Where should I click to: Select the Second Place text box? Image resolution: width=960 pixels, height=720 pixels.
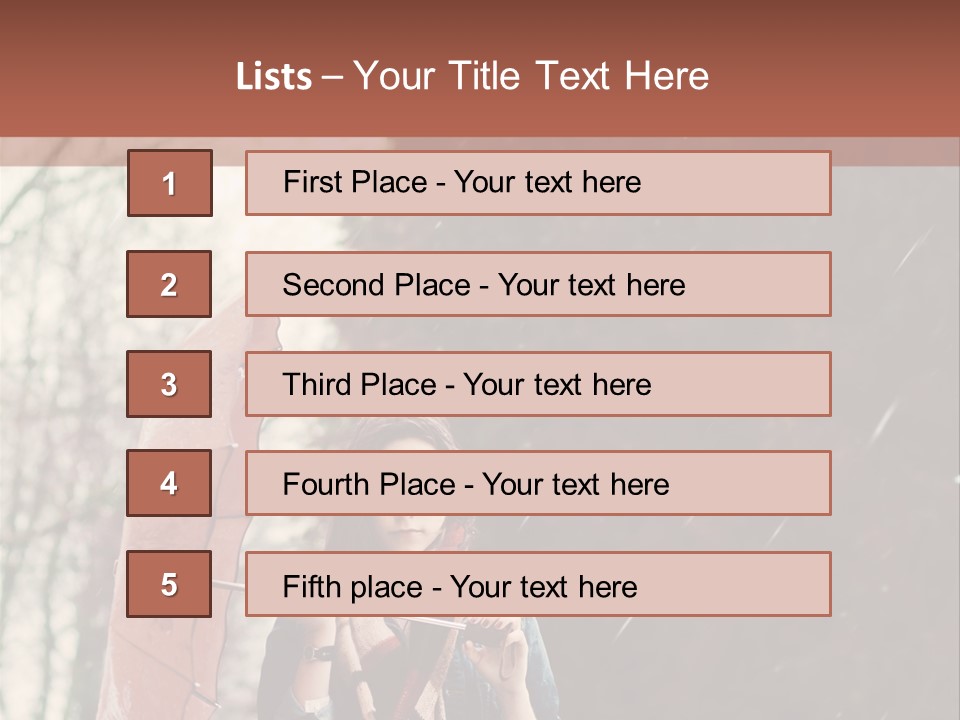pyautogui.click(x=538, y=284)
